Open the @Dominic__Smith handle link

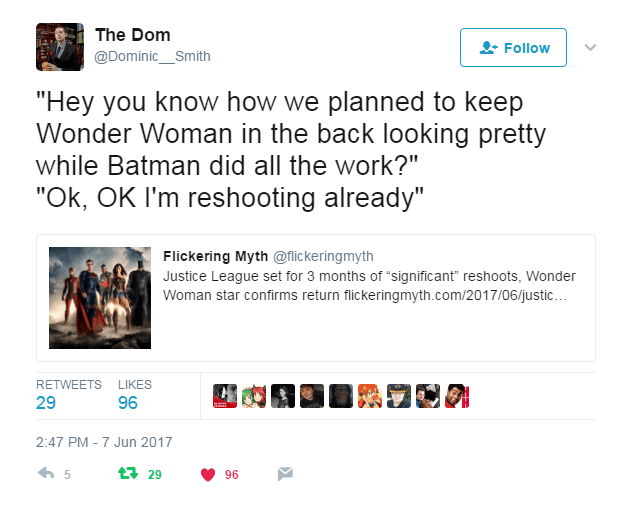click(152, 56)
